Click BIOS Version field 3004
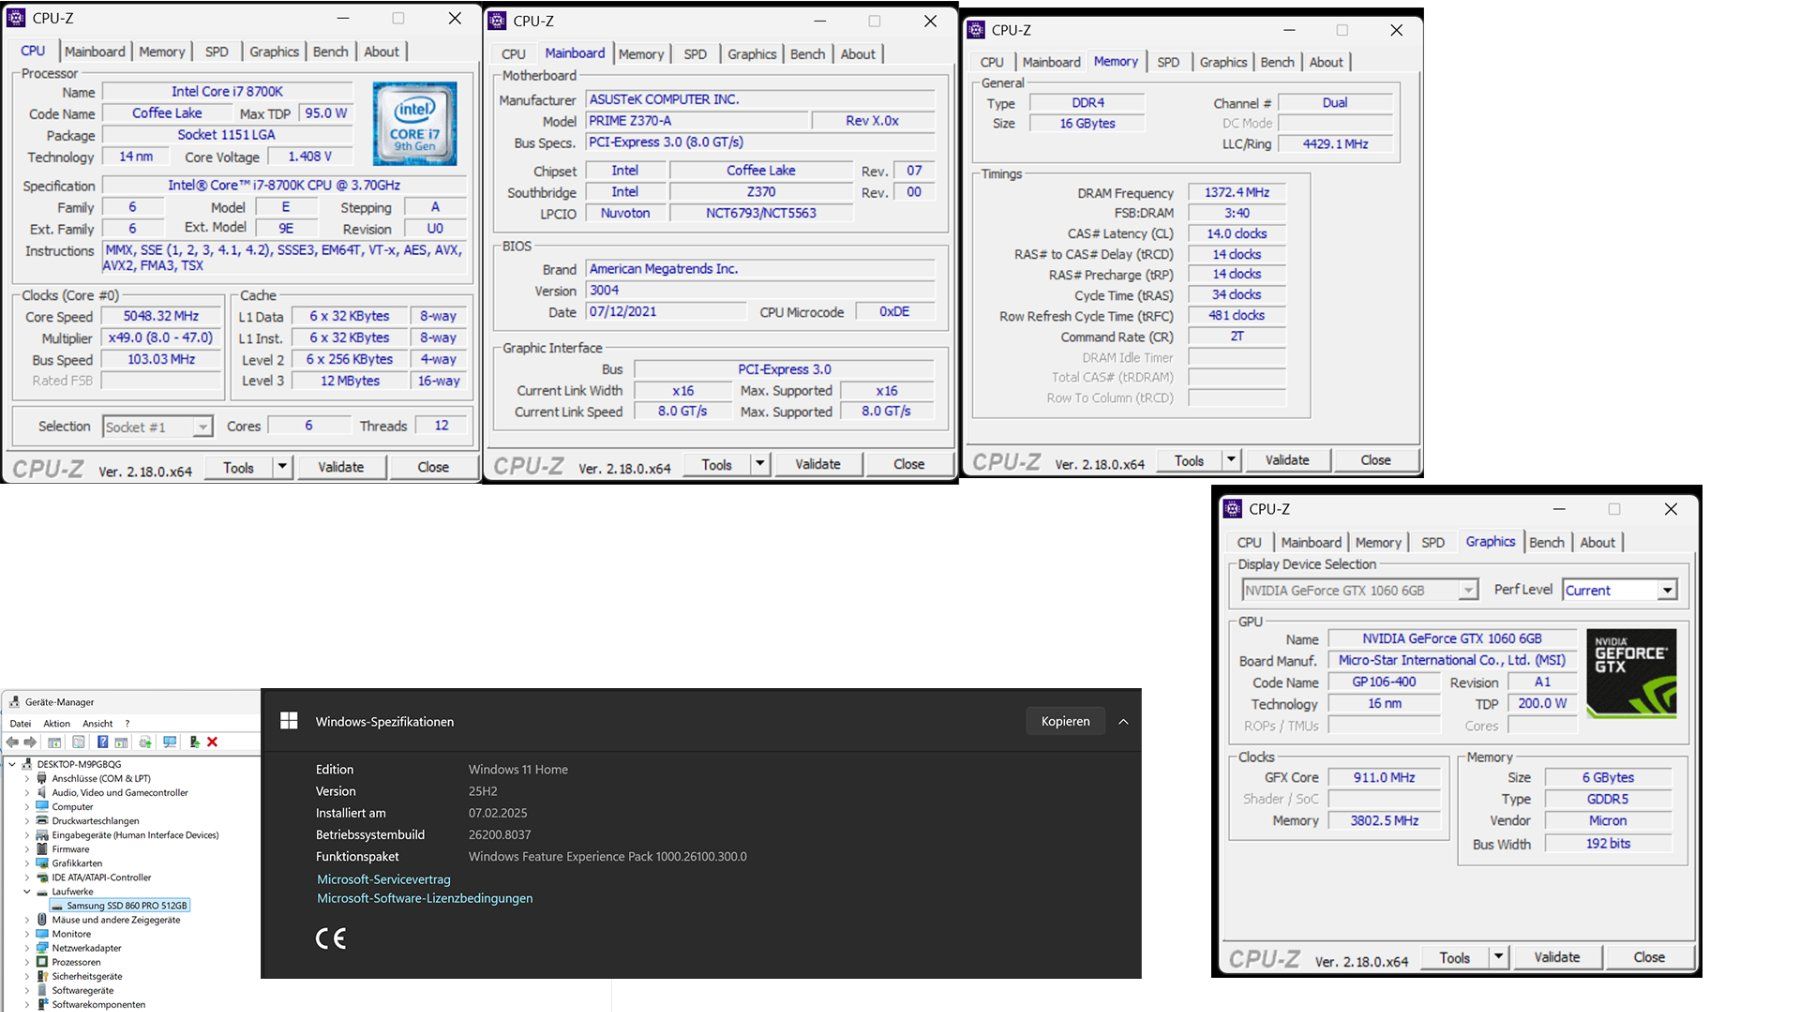 click(x=761, y=290)
